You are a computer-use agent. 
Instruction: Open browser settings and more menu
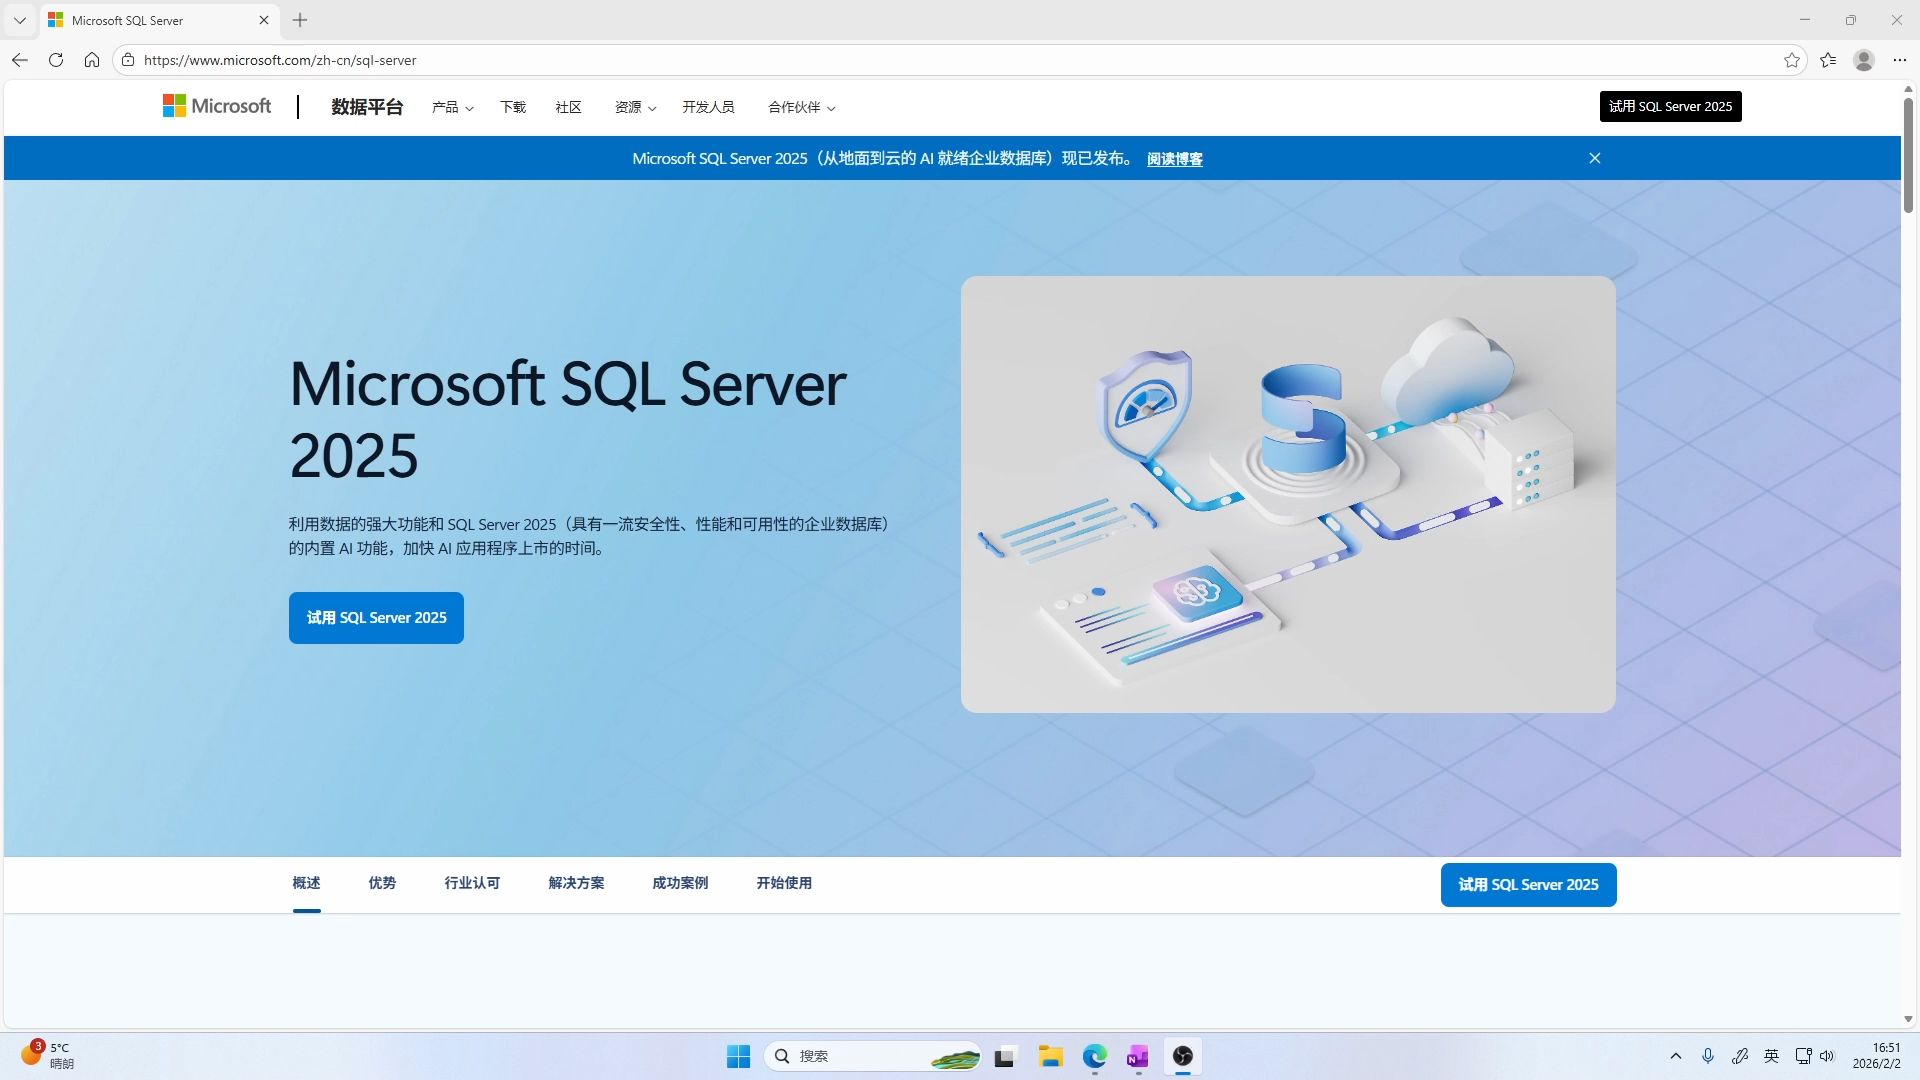[x=1900, y=60]
